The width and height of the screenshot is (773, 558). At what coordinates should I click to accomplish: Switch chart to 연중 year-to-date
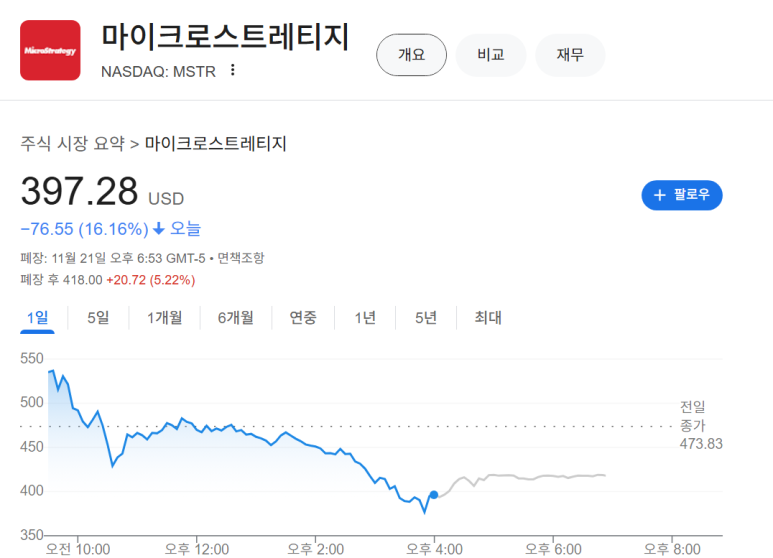[303, 318]
